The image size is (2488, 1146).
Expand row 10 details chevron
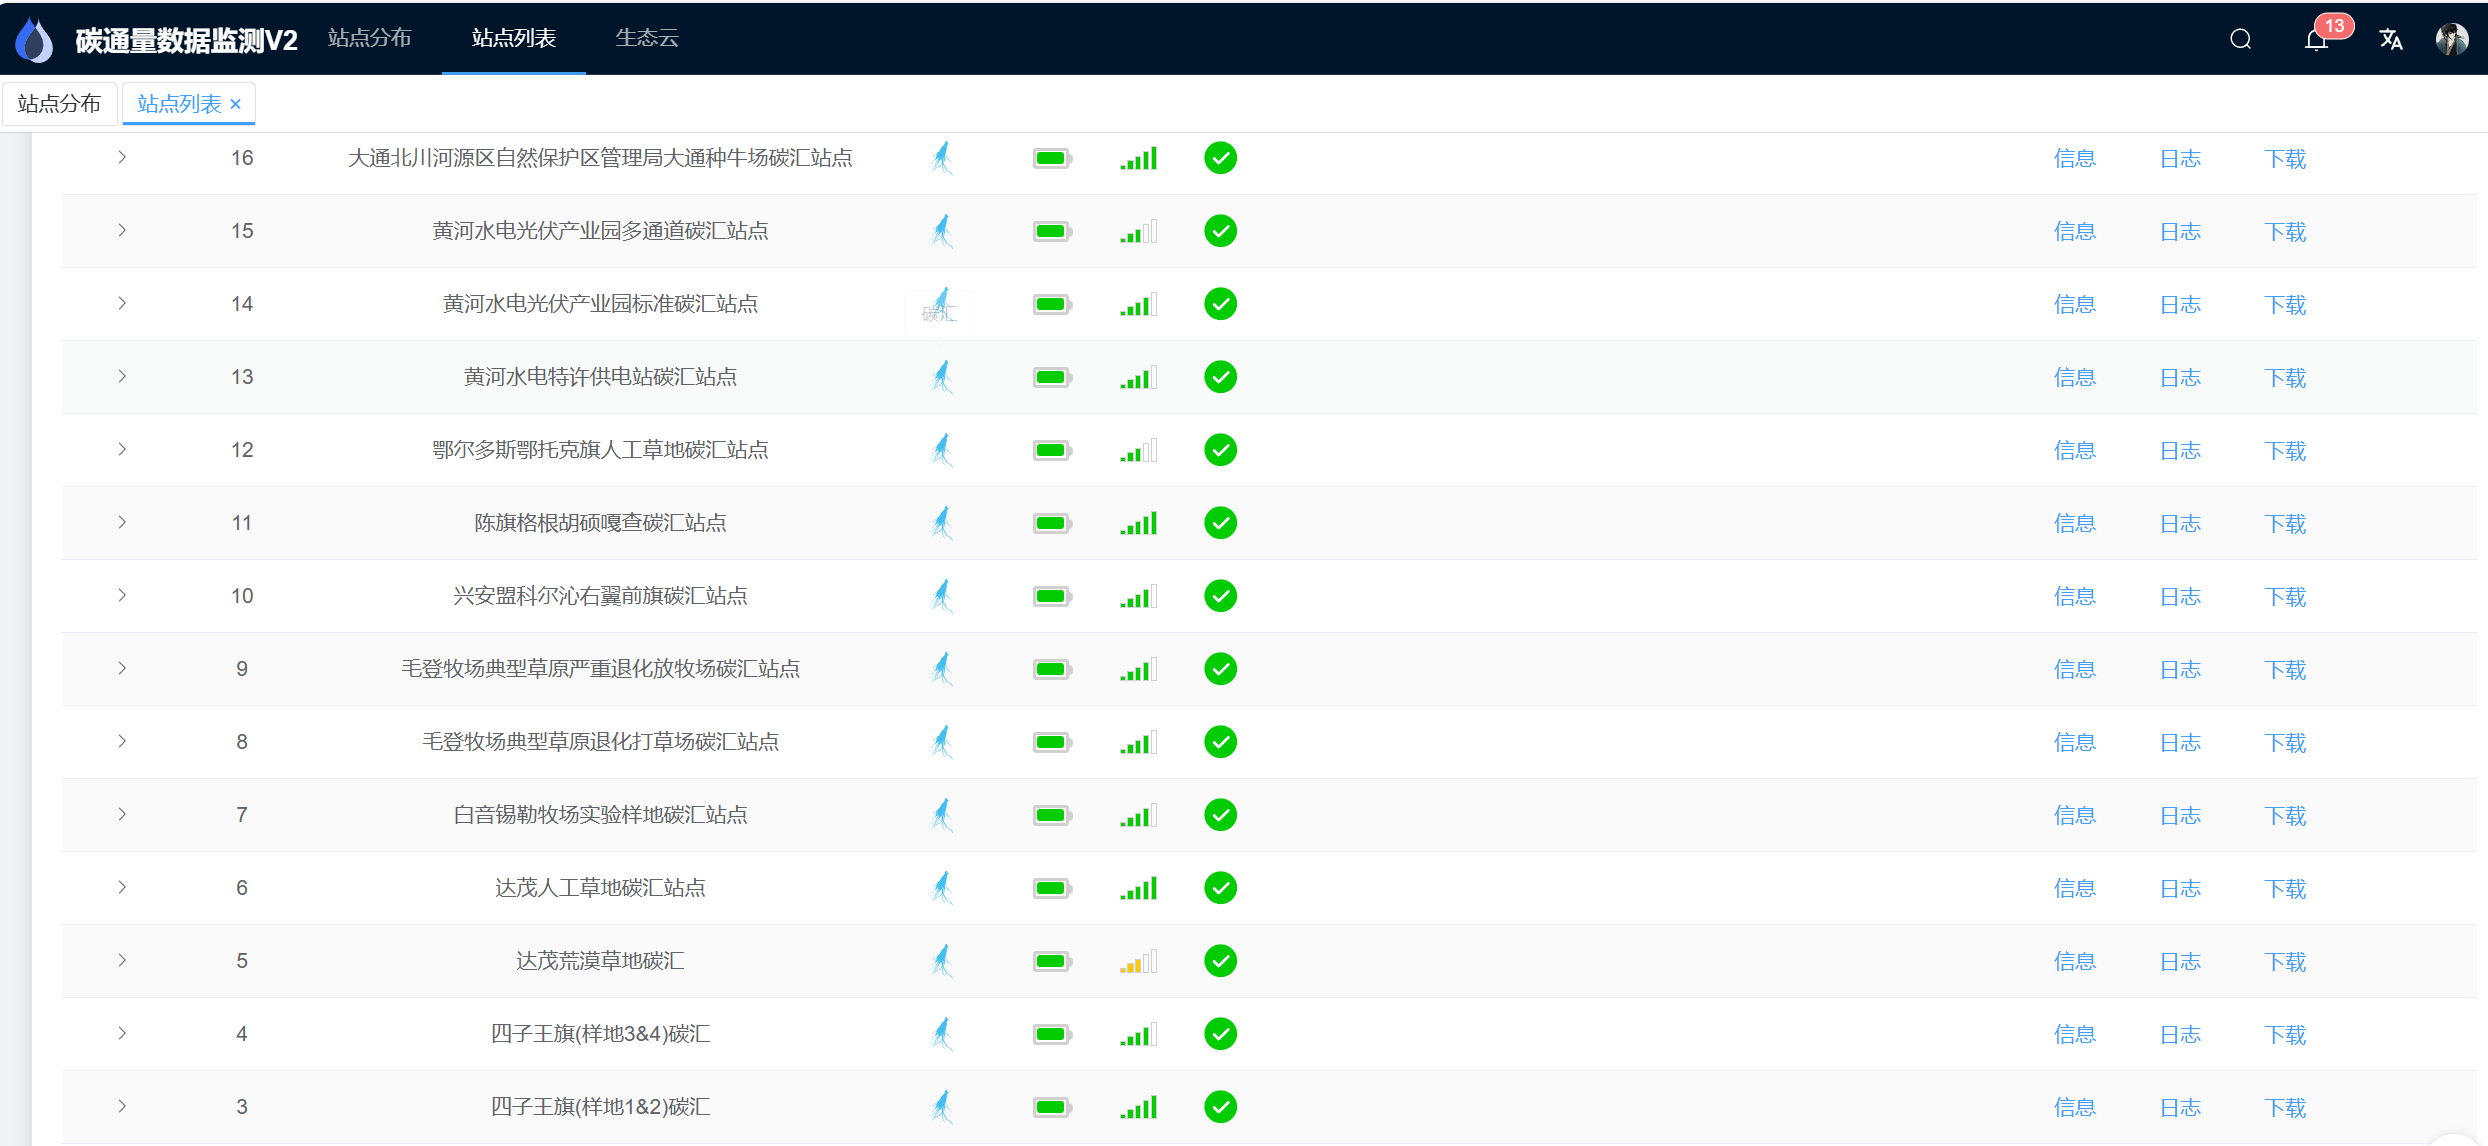[x=122, y=595]
